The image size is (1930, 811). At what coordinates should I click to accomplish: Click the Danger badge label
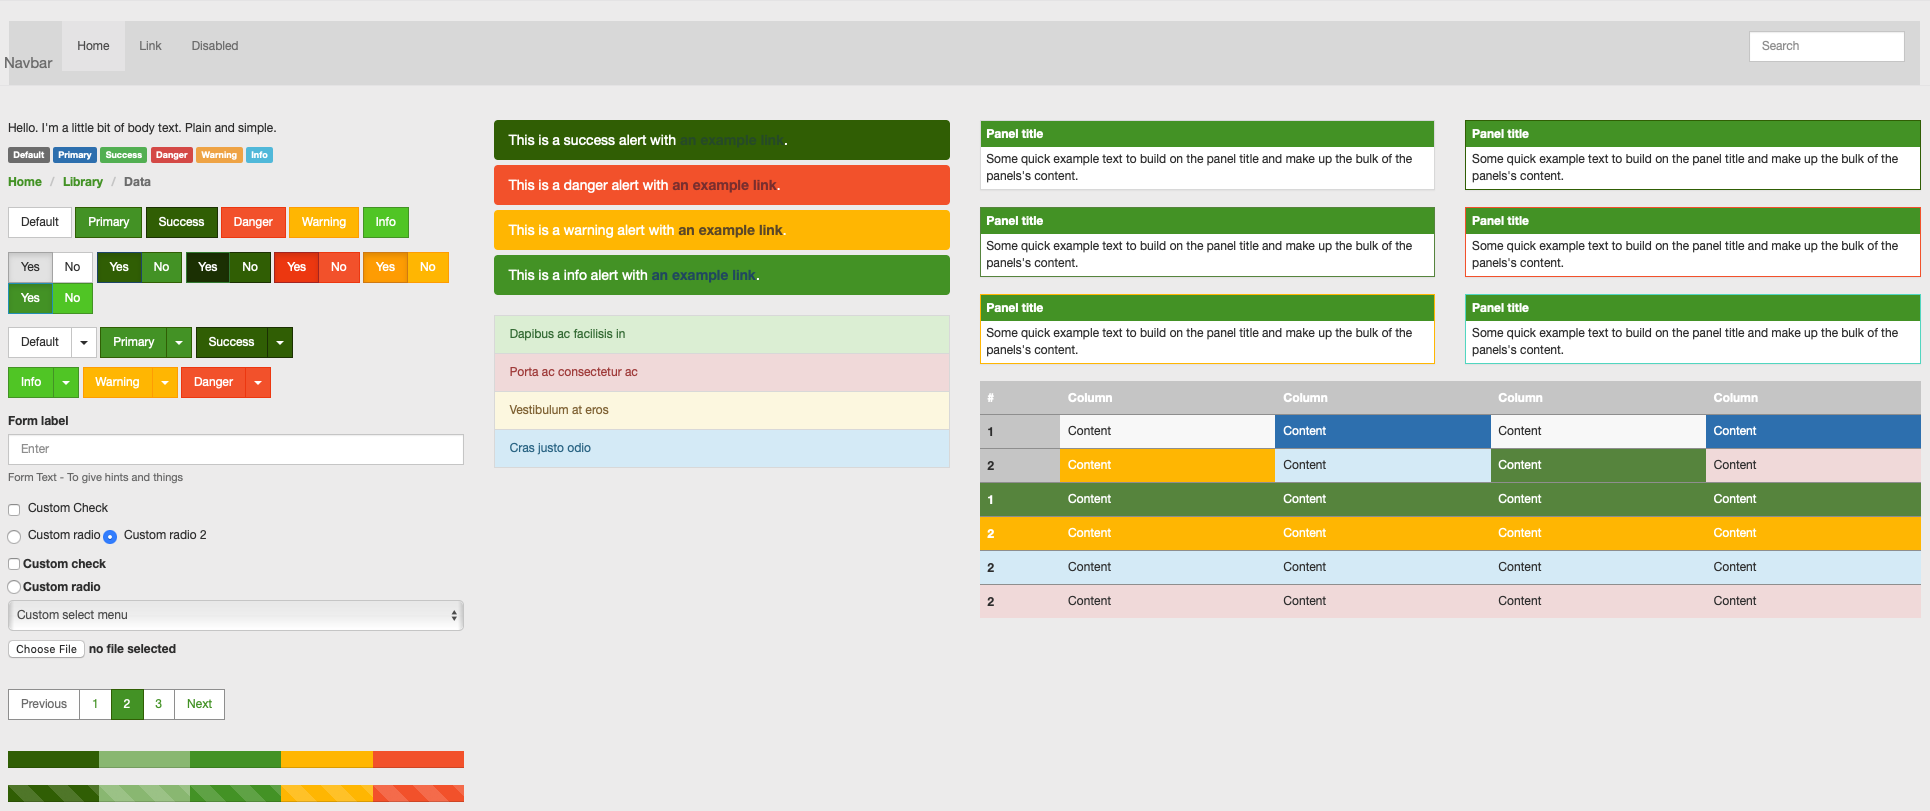[171, 155]
